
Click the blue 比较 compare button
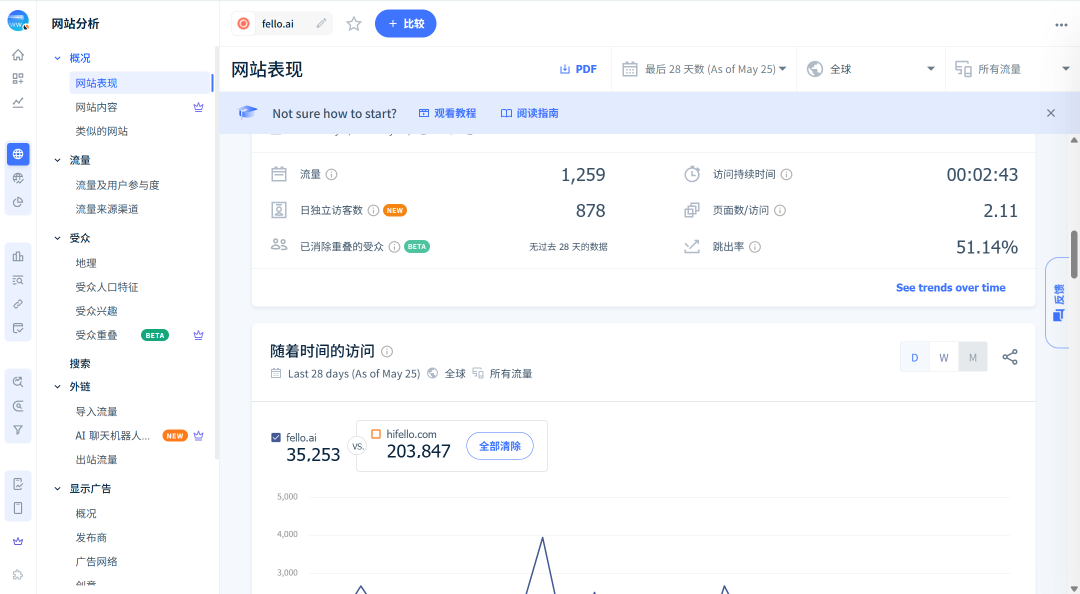pos(406,23)
